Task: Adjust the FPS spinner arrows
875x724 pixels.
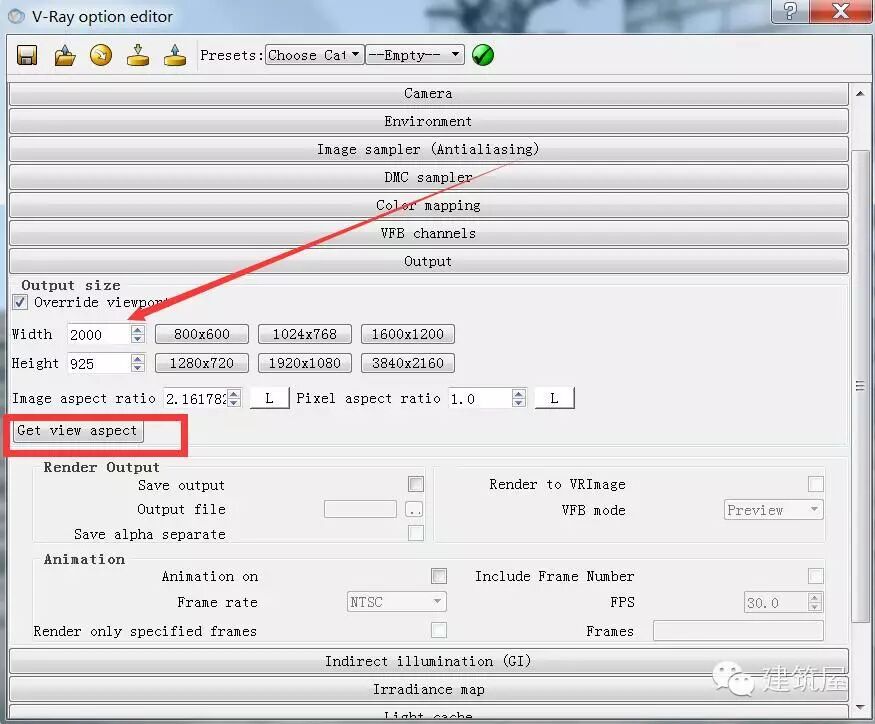Action: pyautogui.click(x=815, y=602)
